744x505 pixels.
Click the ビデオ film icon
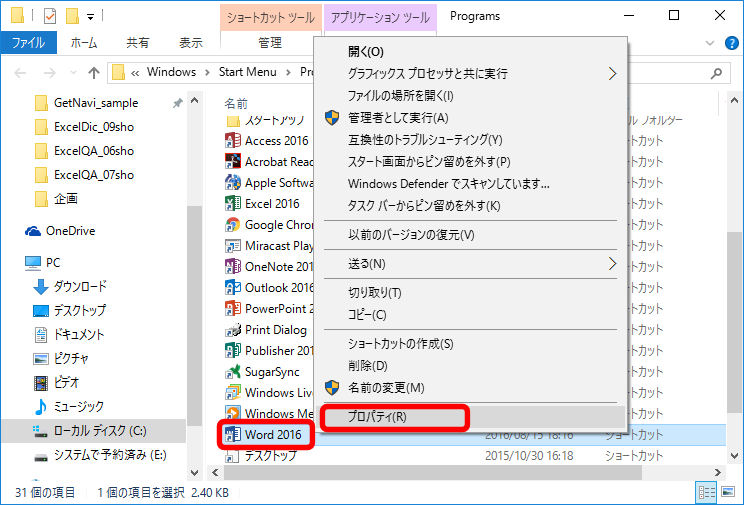41,383
